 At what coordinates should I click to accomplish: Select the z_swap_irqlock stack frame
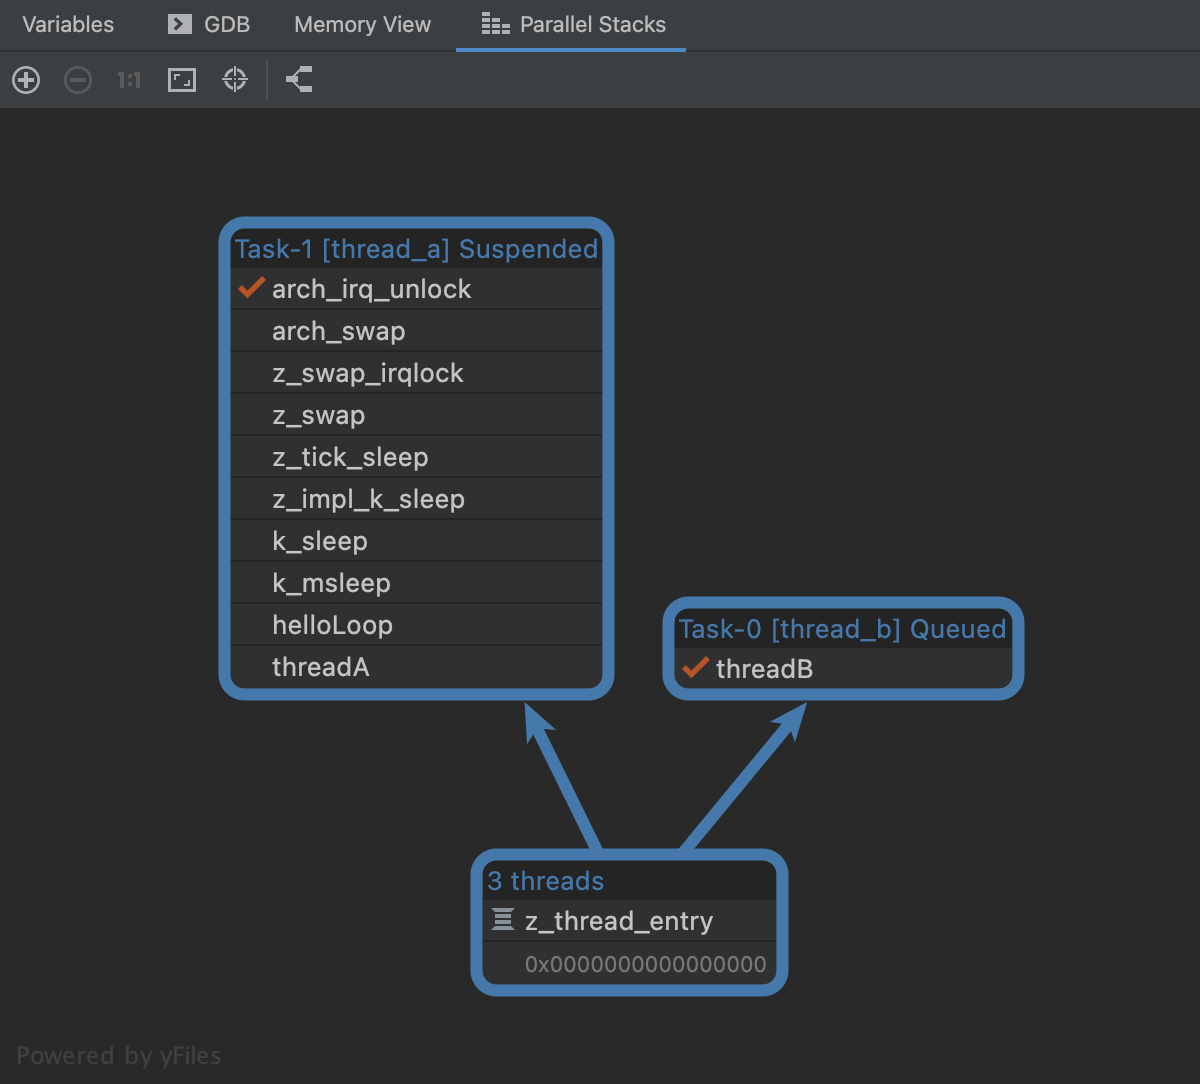coord(368,373)
